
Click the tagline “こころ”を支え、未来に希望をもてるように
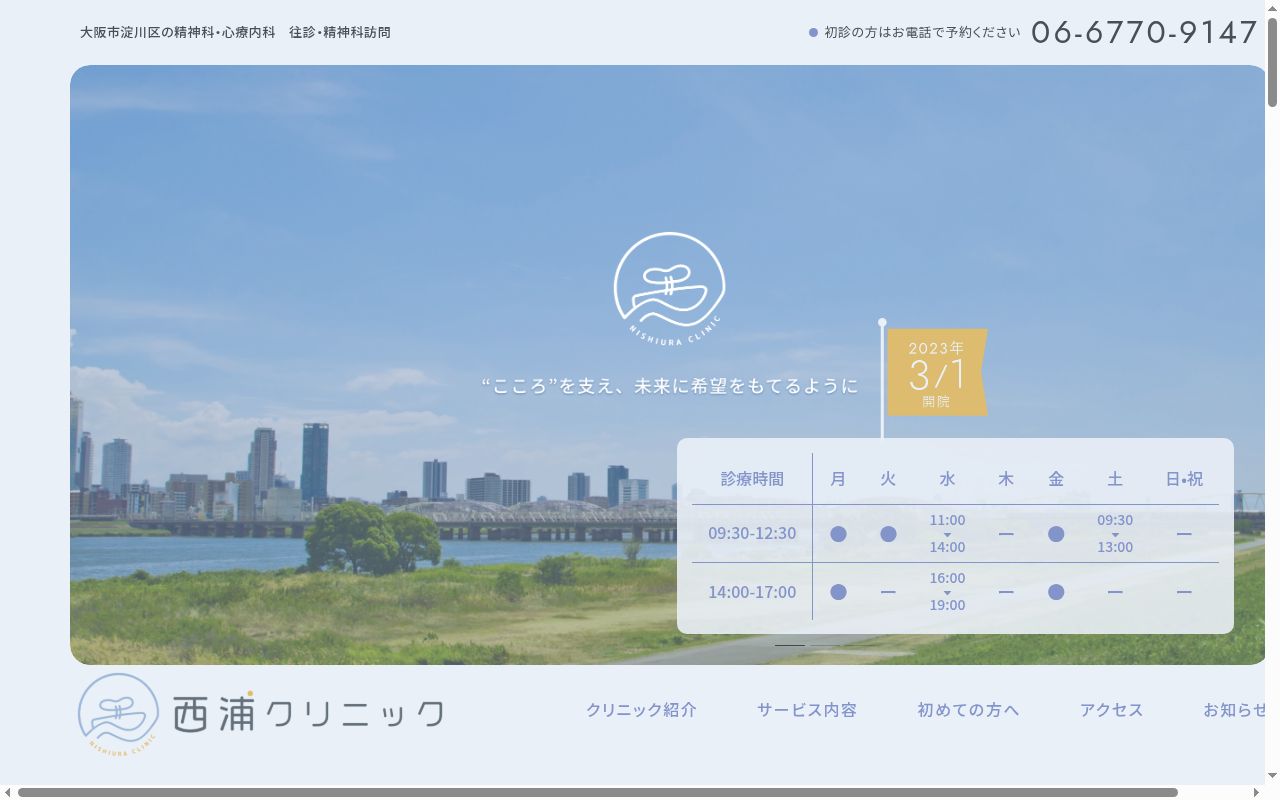pos(670,386)
